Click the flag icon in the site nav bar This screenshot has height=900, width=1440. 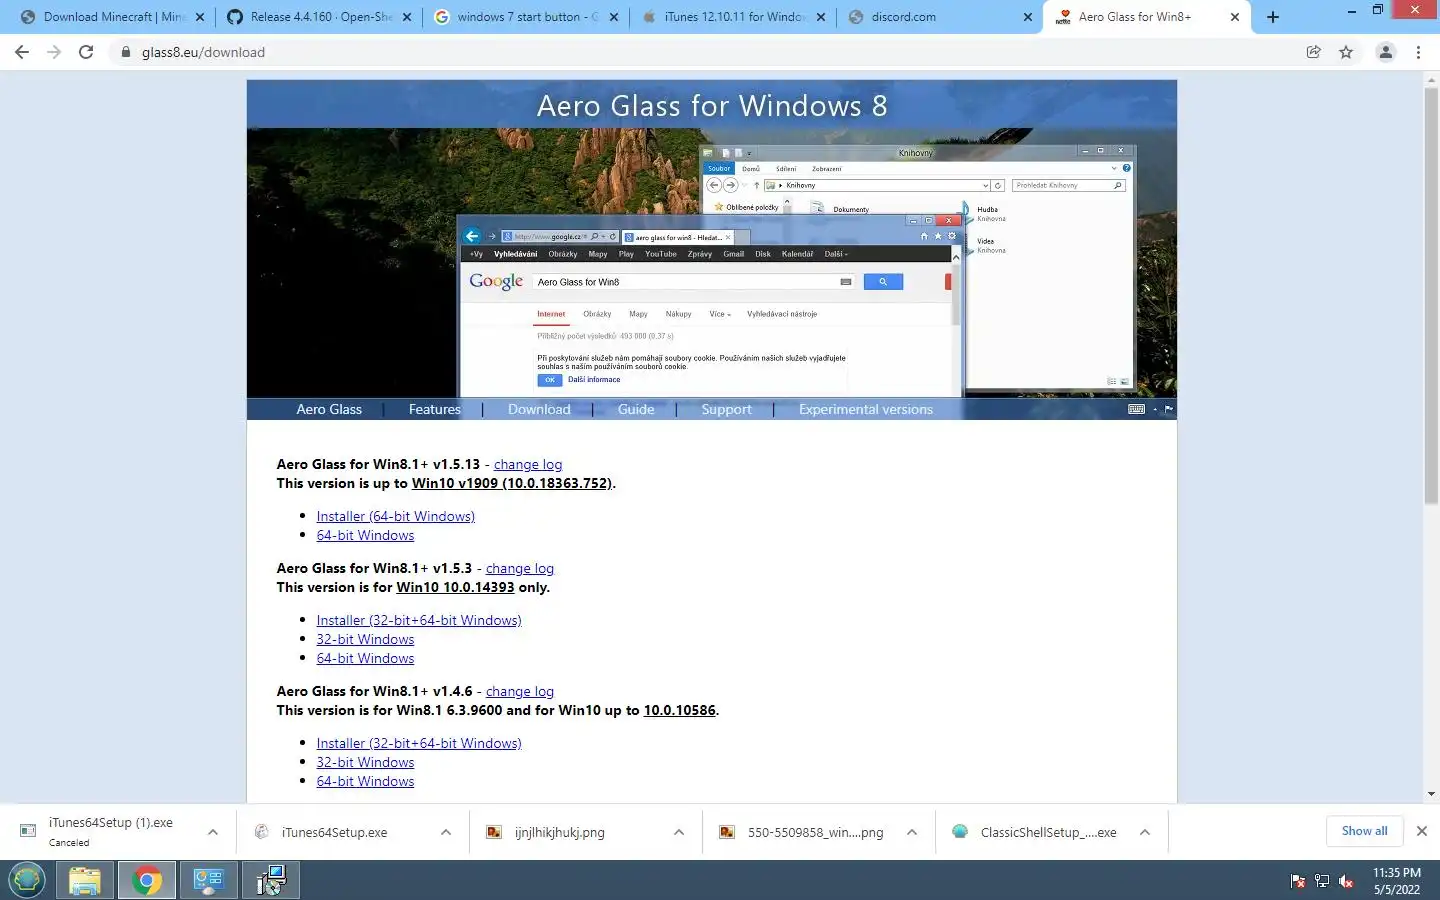pyautogui.click(x=1168, y=409)
